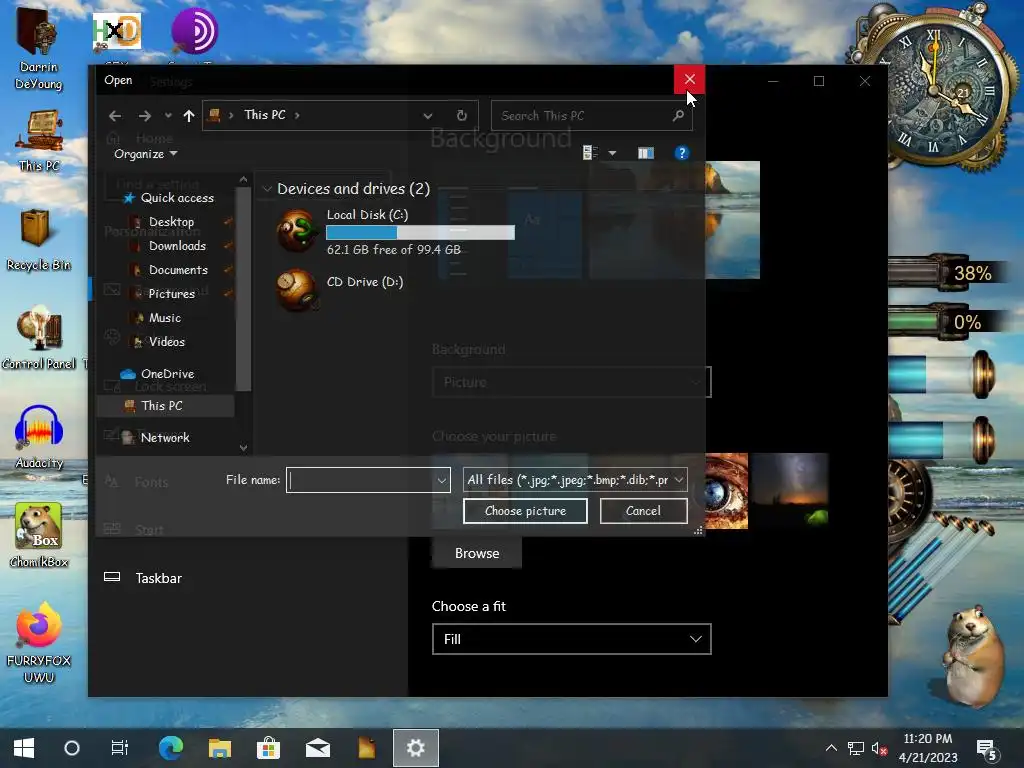Click the Cancel button
The image size is (1024, 768).
click(643, 511)
